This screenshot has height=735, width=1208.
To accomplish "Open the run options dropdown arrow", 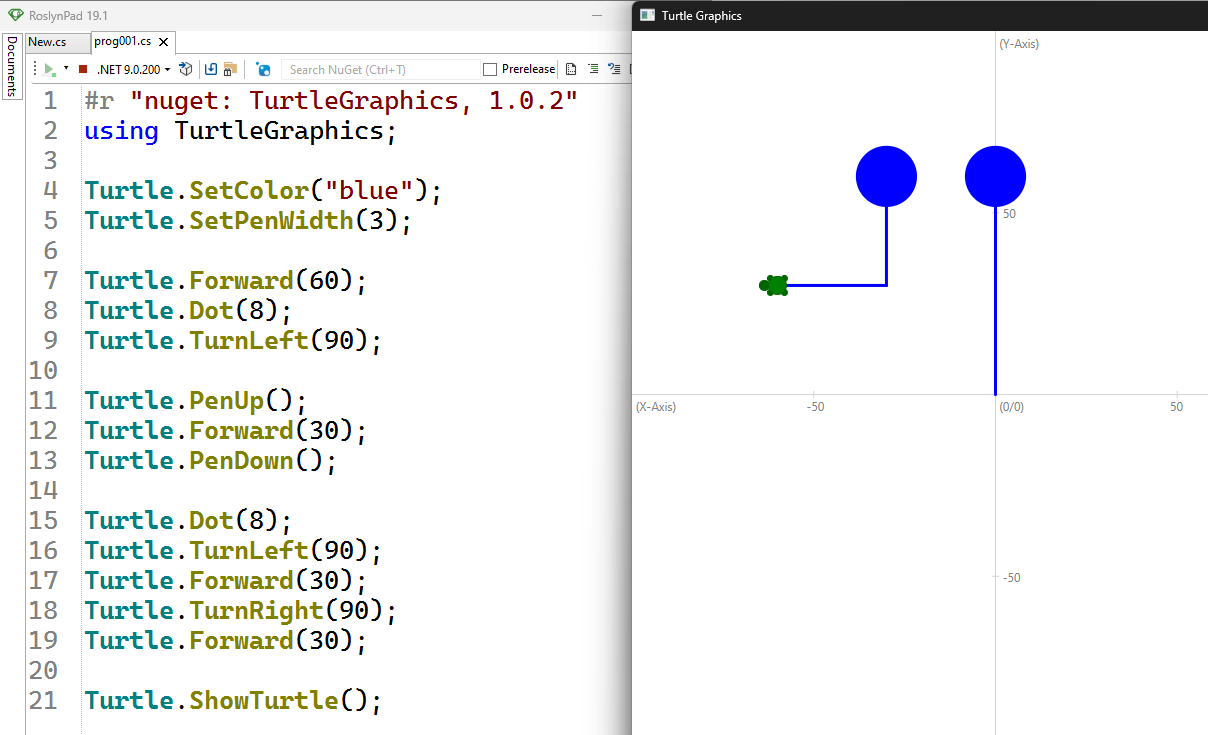I will click(66, 69).
